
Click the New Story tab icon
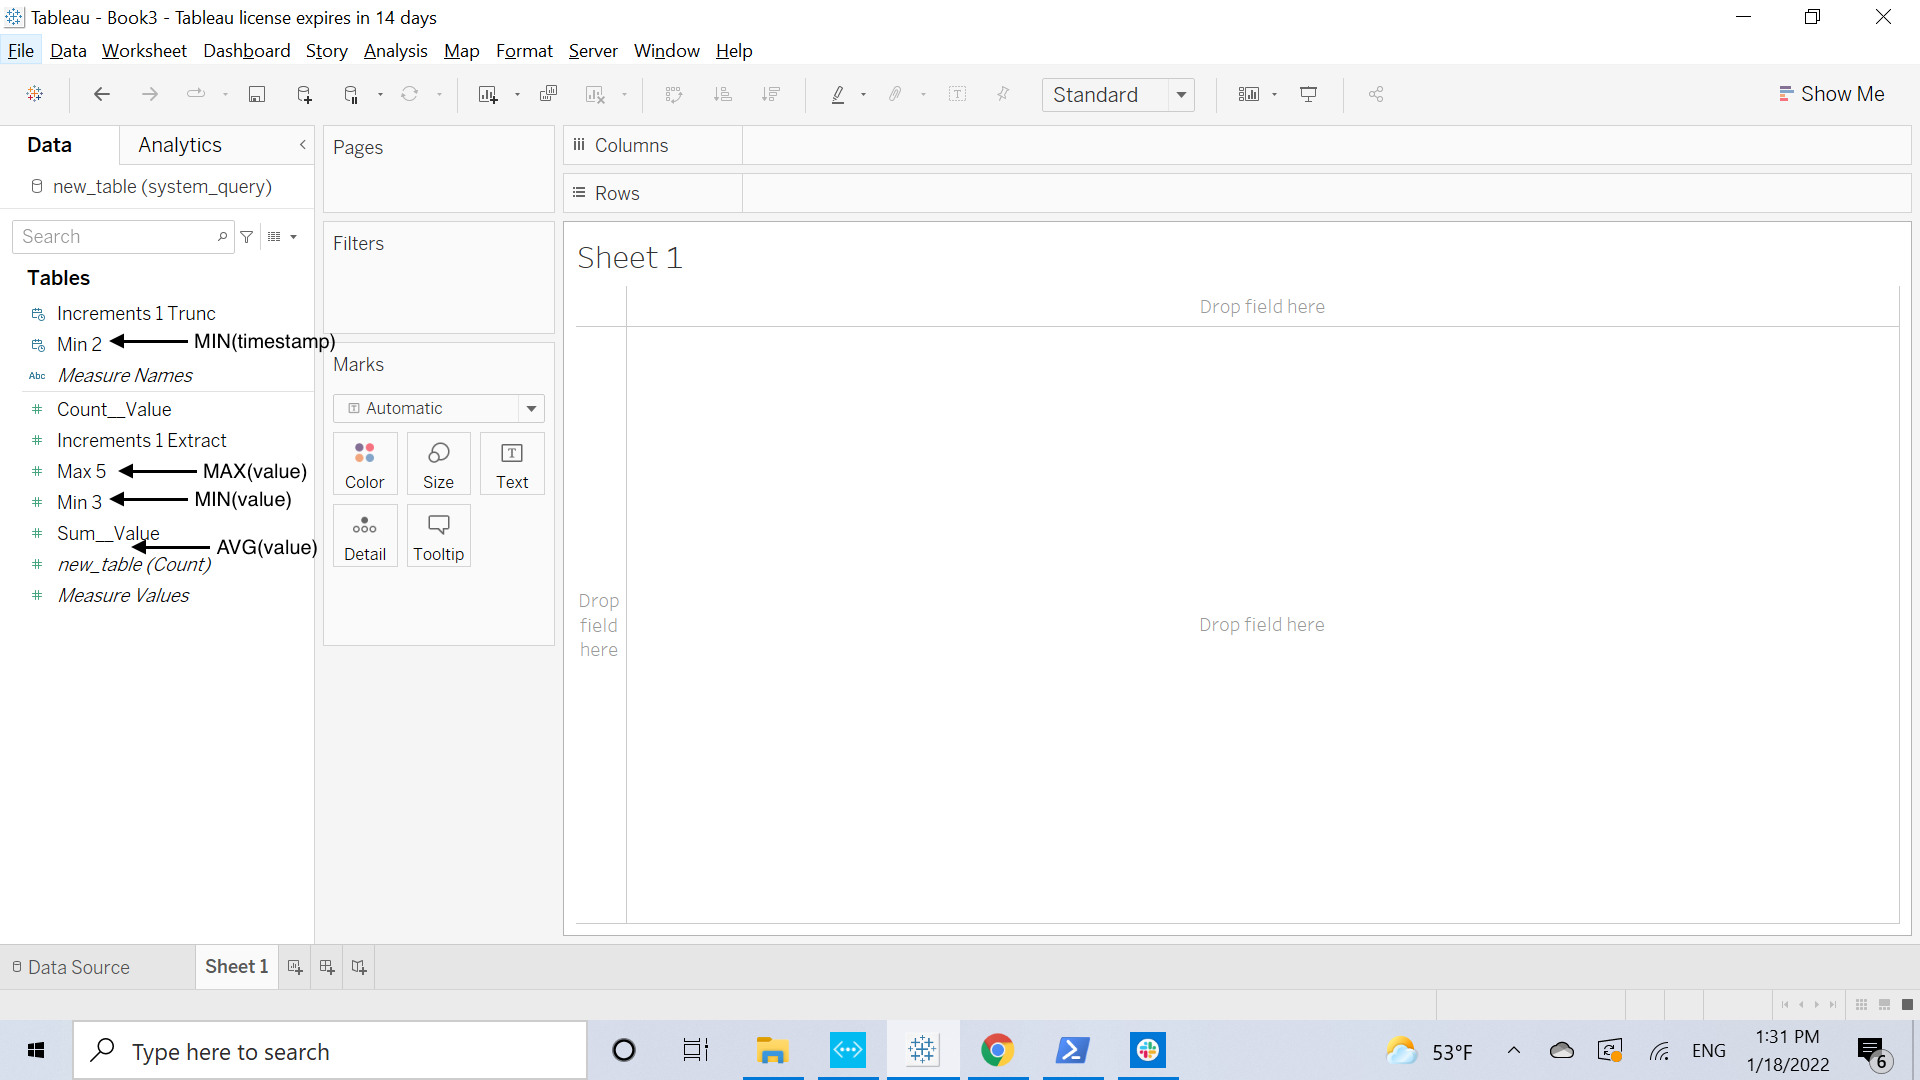(359, 967)
